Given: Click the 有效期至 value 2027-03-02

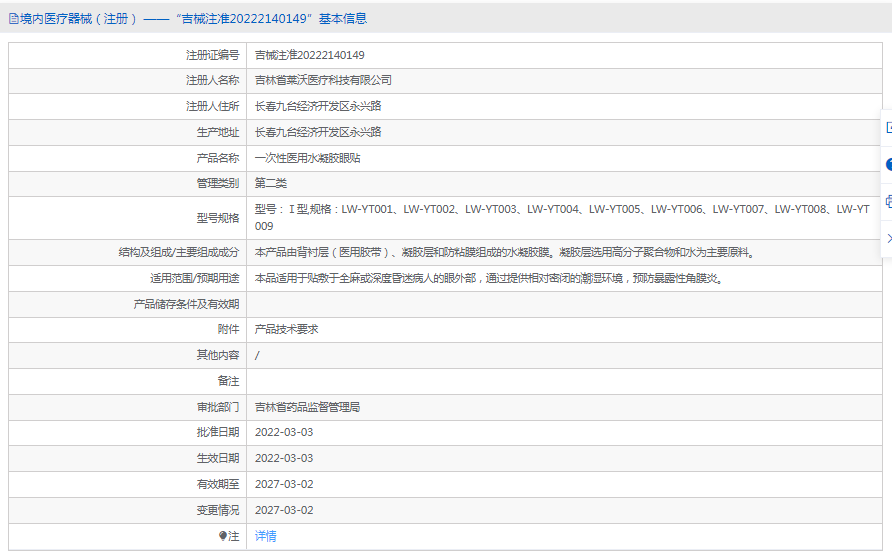Looking at the screenshot, I should point(284,484).
